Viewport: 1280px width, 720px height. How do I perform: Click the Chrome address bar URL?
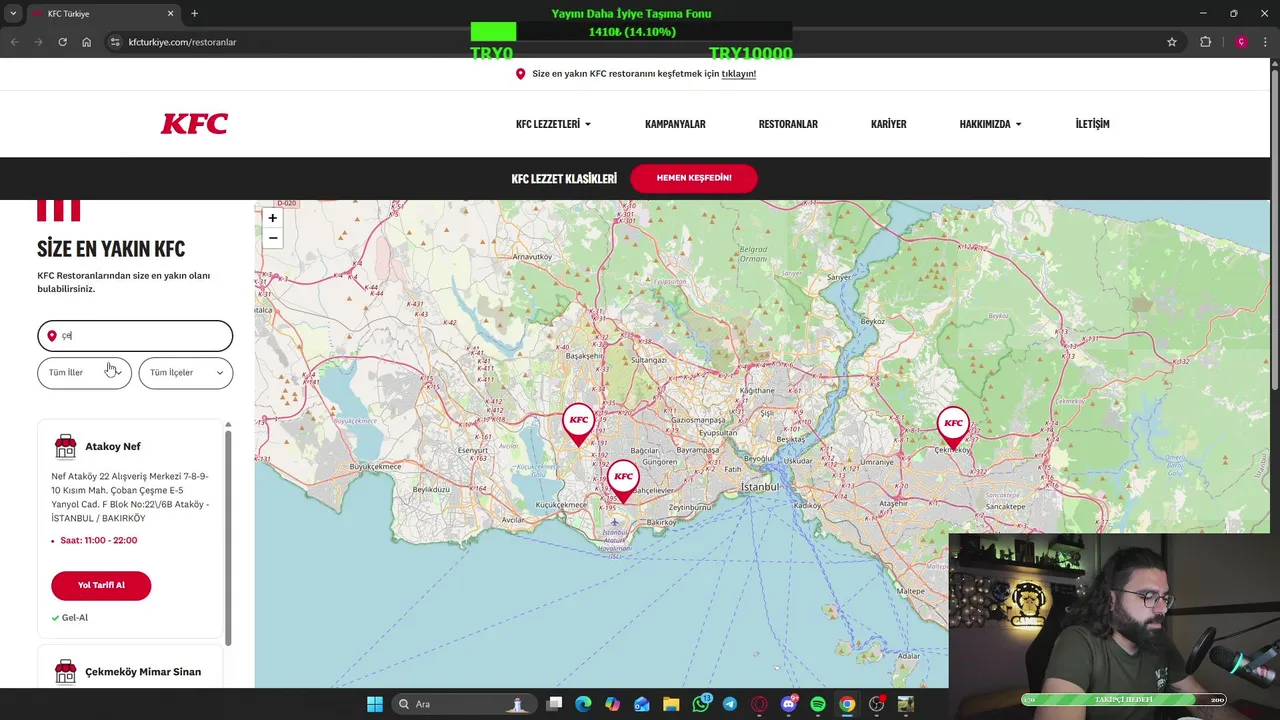point(182,42)
